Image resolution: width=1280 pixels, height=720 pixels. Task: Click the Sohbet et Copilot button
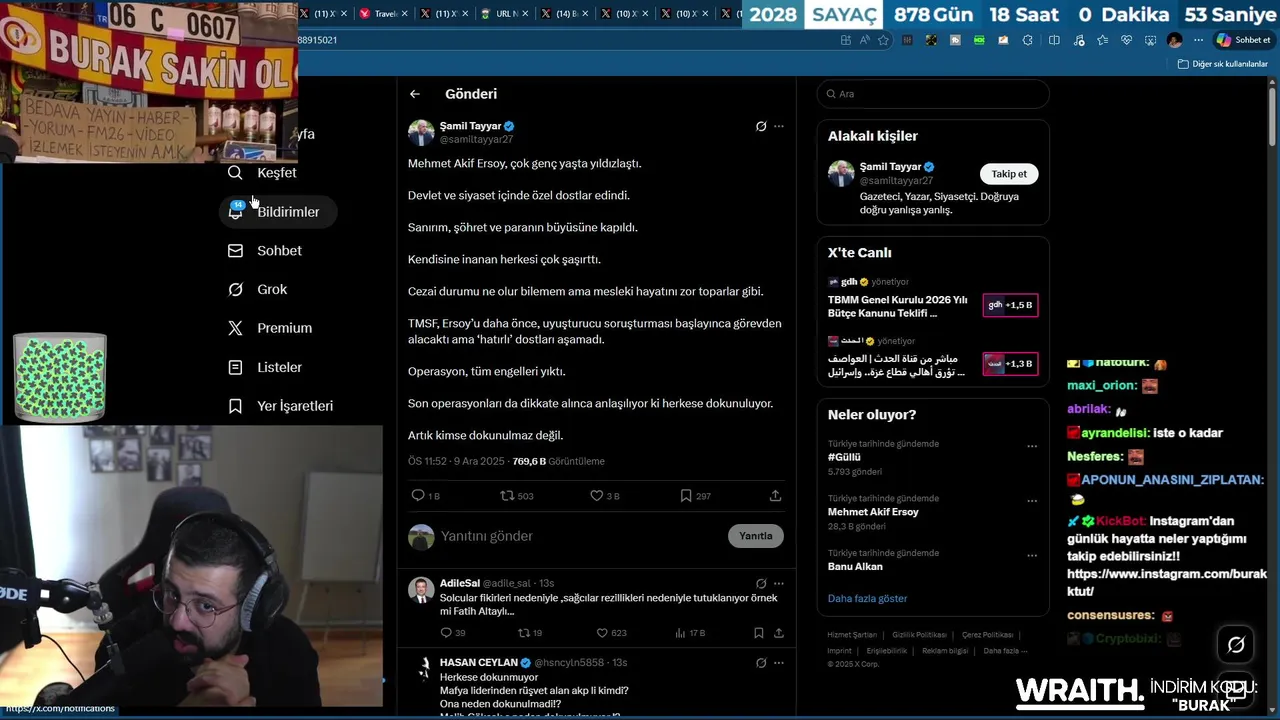pyautogui.click(x=1243, y=40)
